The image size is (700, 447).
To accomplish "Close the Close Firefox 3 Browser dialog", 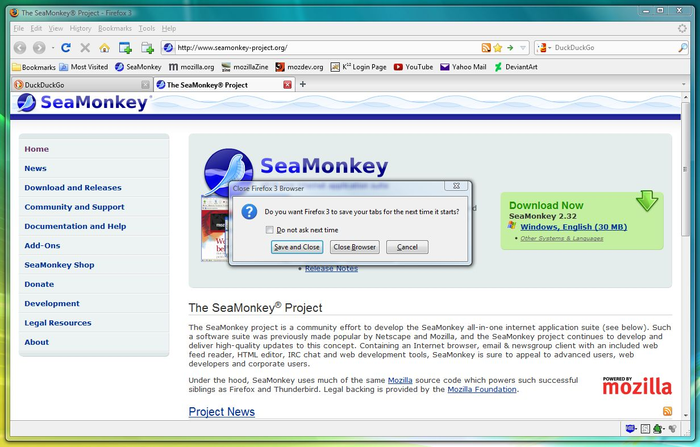I will 456,186.
